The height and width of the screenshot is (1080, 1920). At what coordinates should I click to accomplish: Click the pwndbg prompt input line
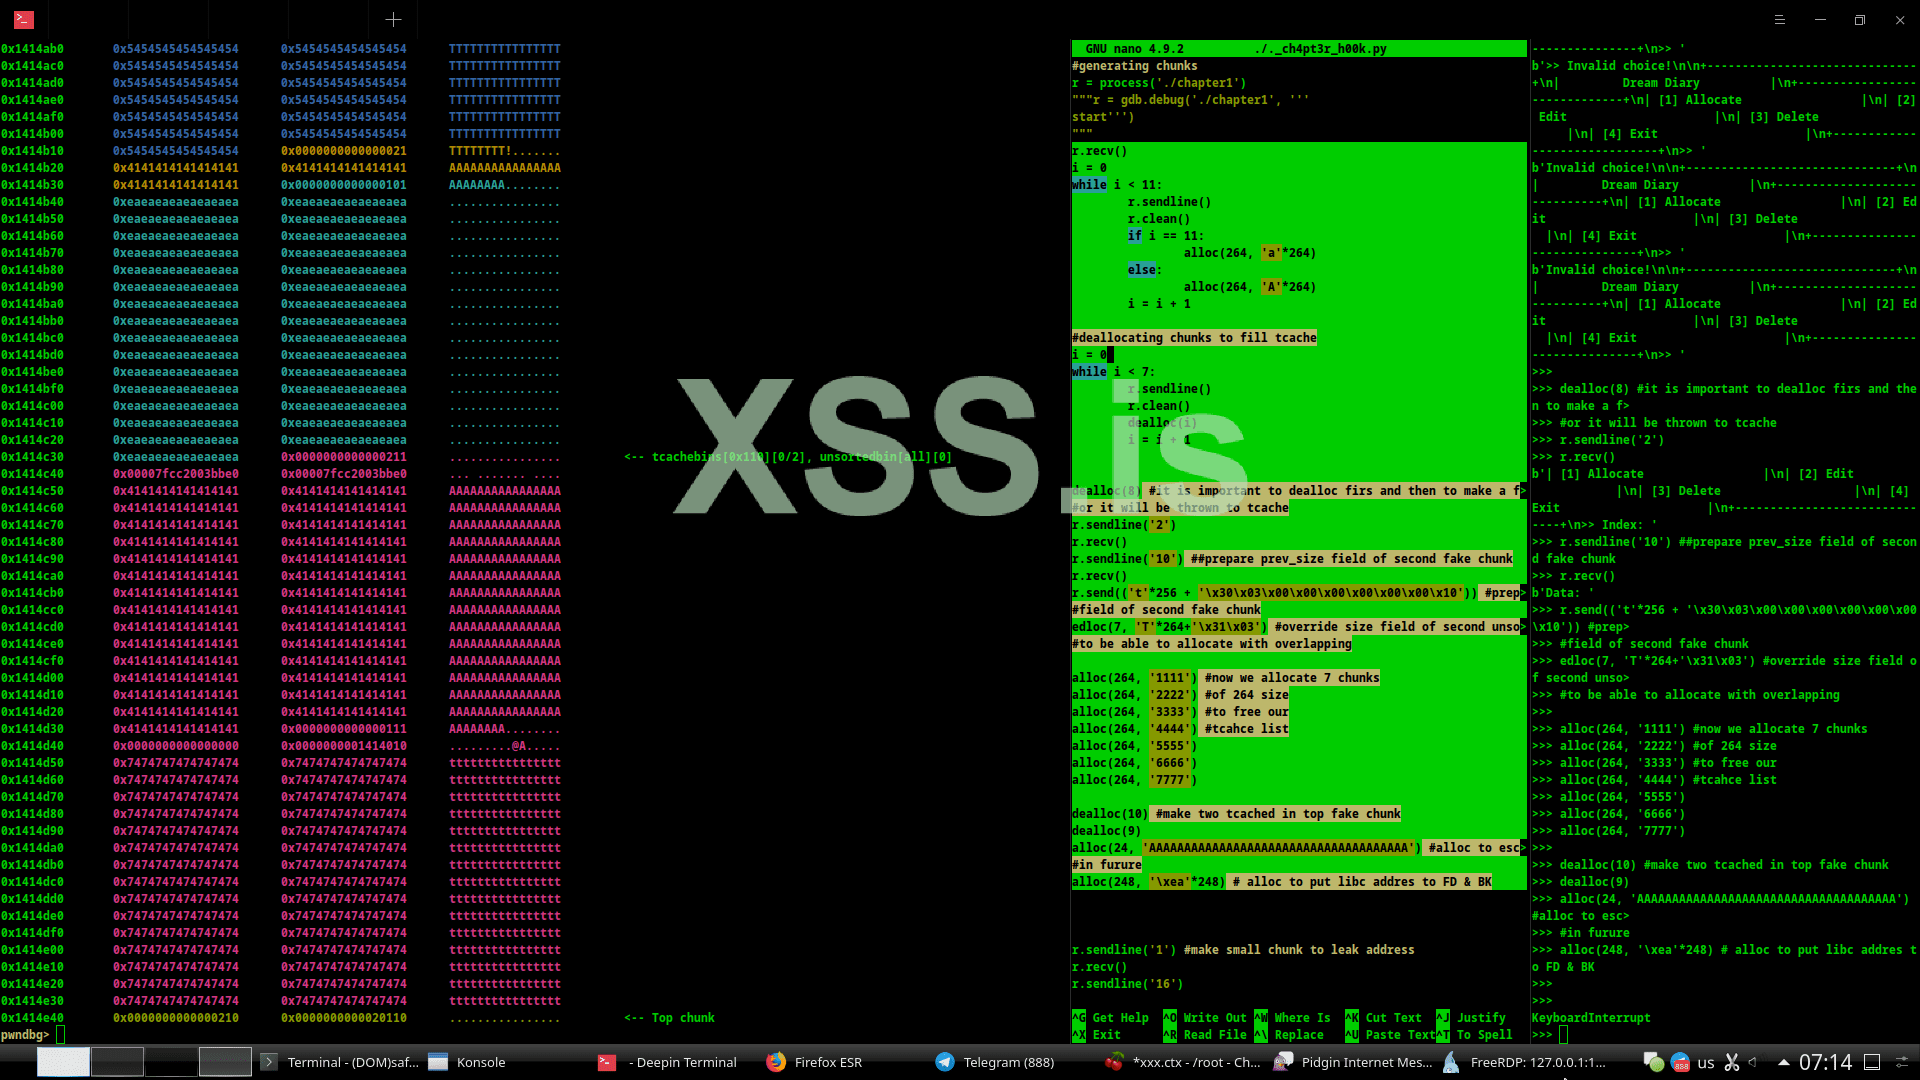coord(300,1034)
